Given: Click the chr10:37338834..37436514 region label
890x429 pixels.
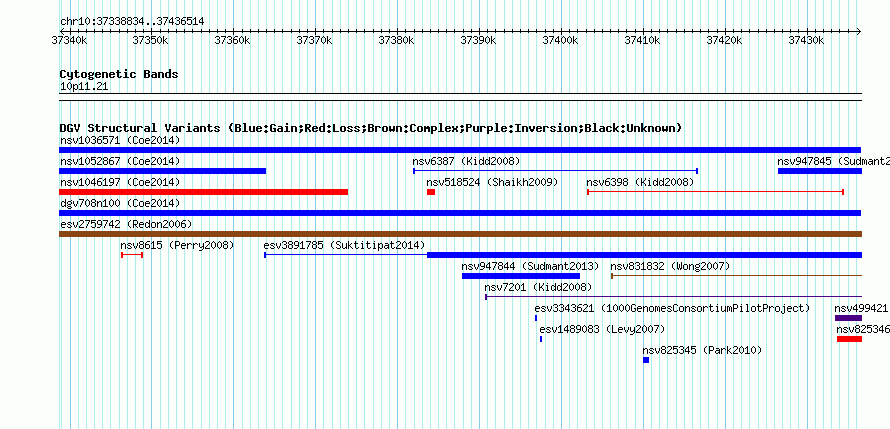Looking at the screenshot, I should coord(132,21).
